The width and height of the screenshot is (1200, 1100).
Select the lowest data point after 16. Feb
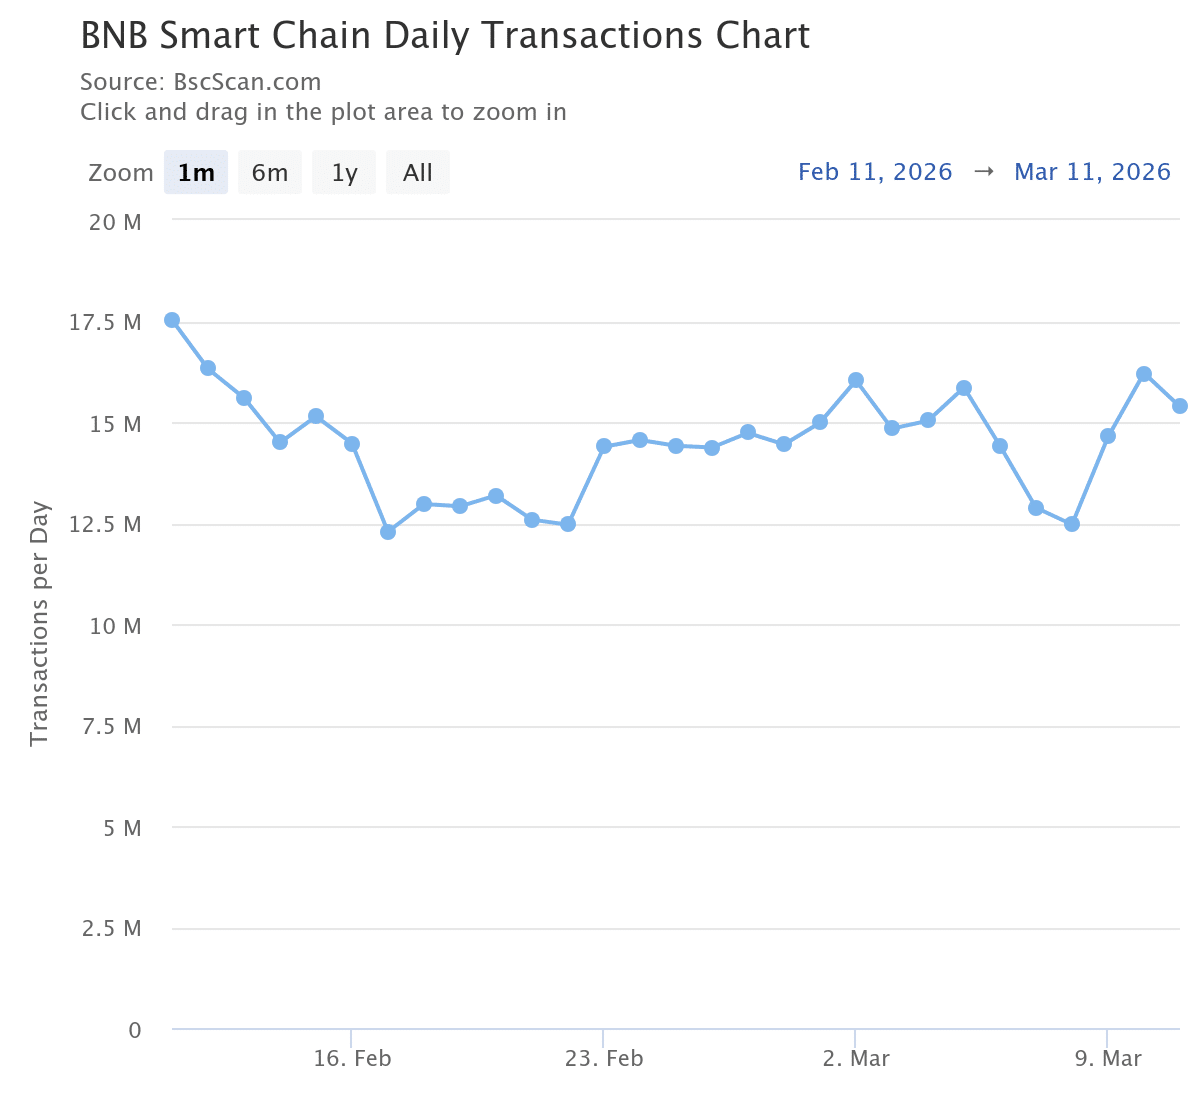pyautogui.click(x=388, y=532)
